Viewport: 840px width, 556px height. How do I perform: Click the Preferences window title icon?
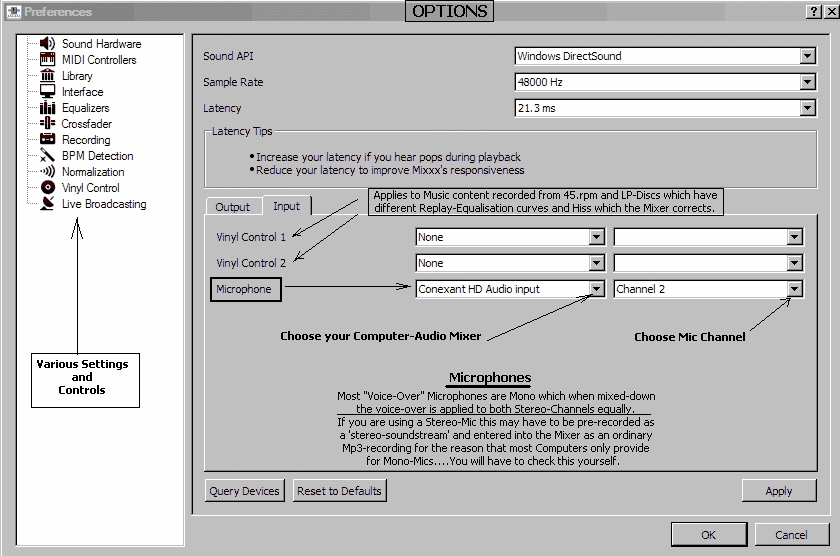[13, 11]
